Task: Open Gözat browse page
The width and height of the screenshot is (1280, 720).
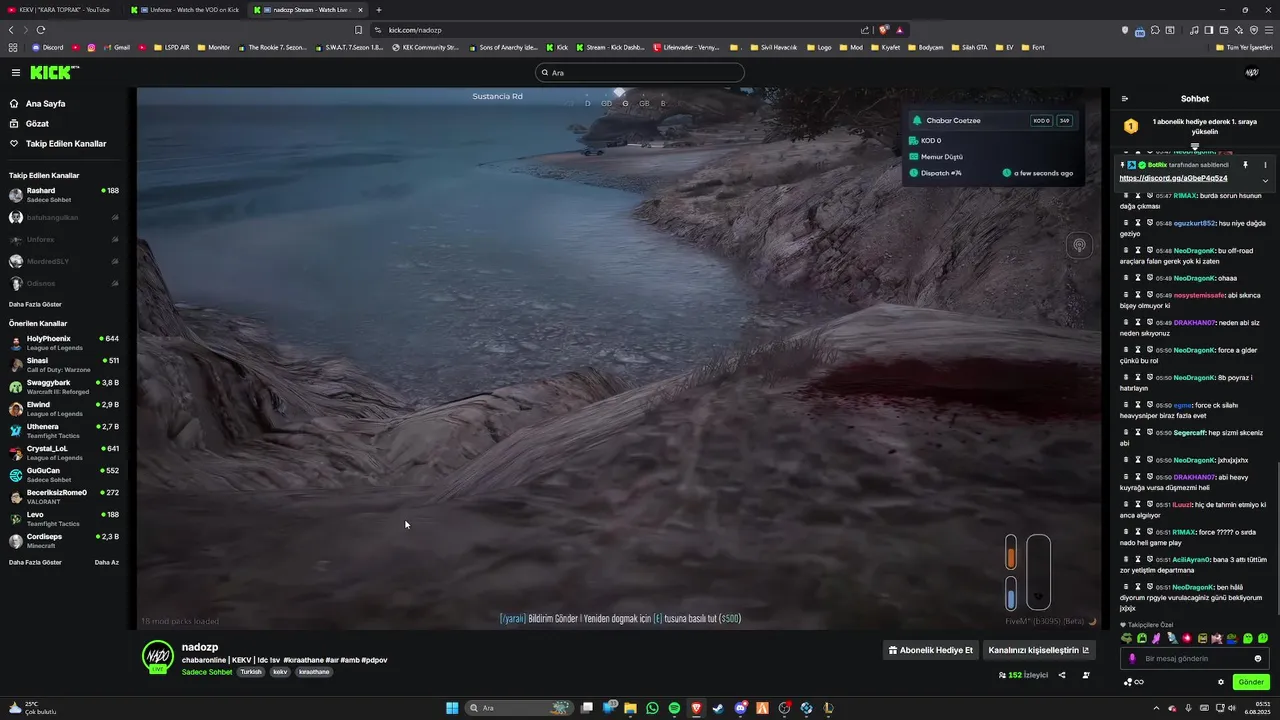Action: click(37, 124)
